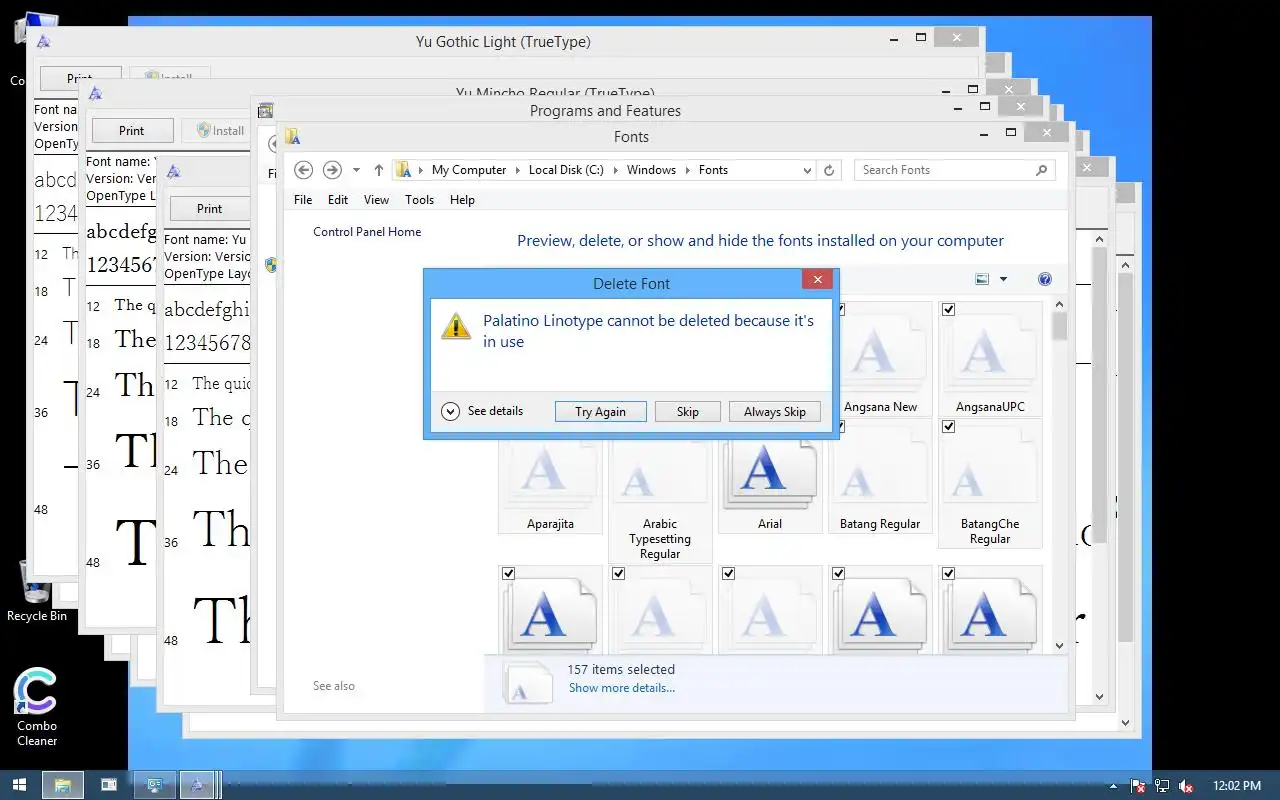Click Try Again in Delete Font dialog
The height and width of the screenshot is (800, 1280).
point(600,411)
